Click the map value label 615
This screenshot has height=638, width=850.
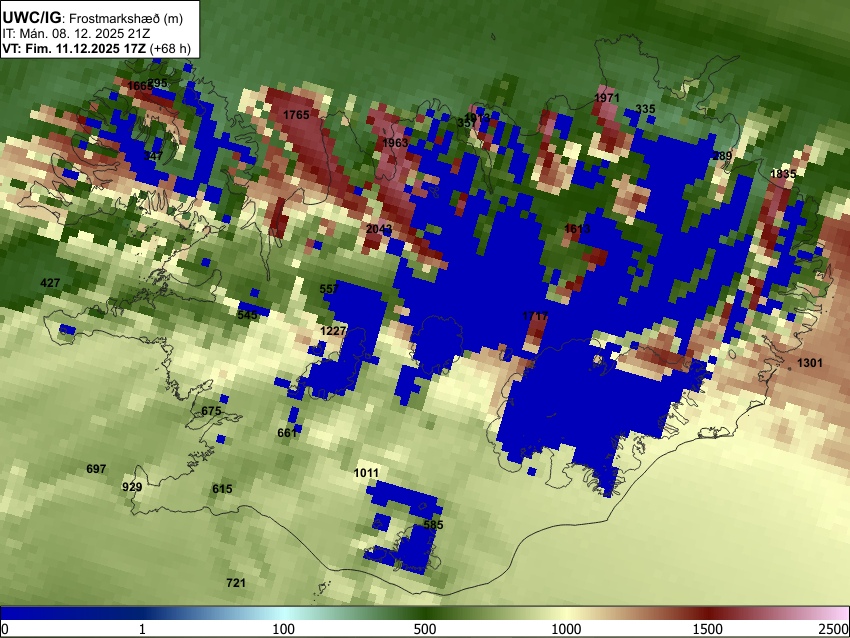pos(222,489)
